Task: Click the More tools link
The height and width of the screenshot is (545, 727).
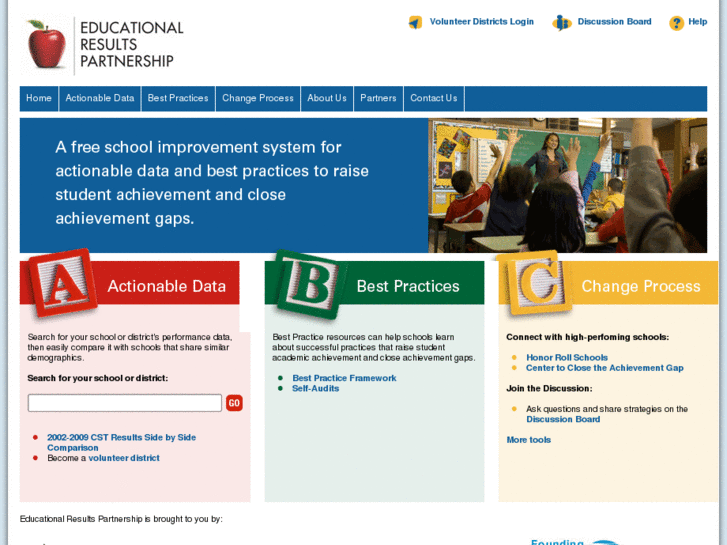Action: coord(529,440)
